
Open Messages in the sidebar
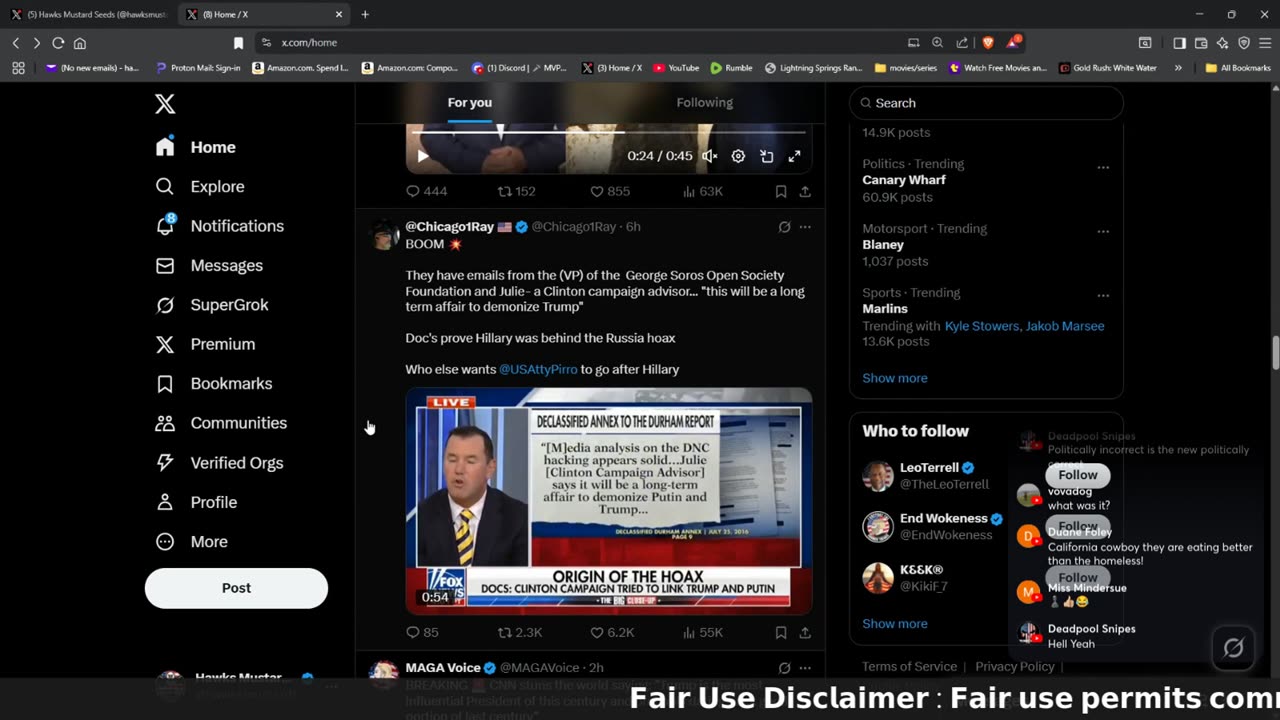[x=209, y=265]
